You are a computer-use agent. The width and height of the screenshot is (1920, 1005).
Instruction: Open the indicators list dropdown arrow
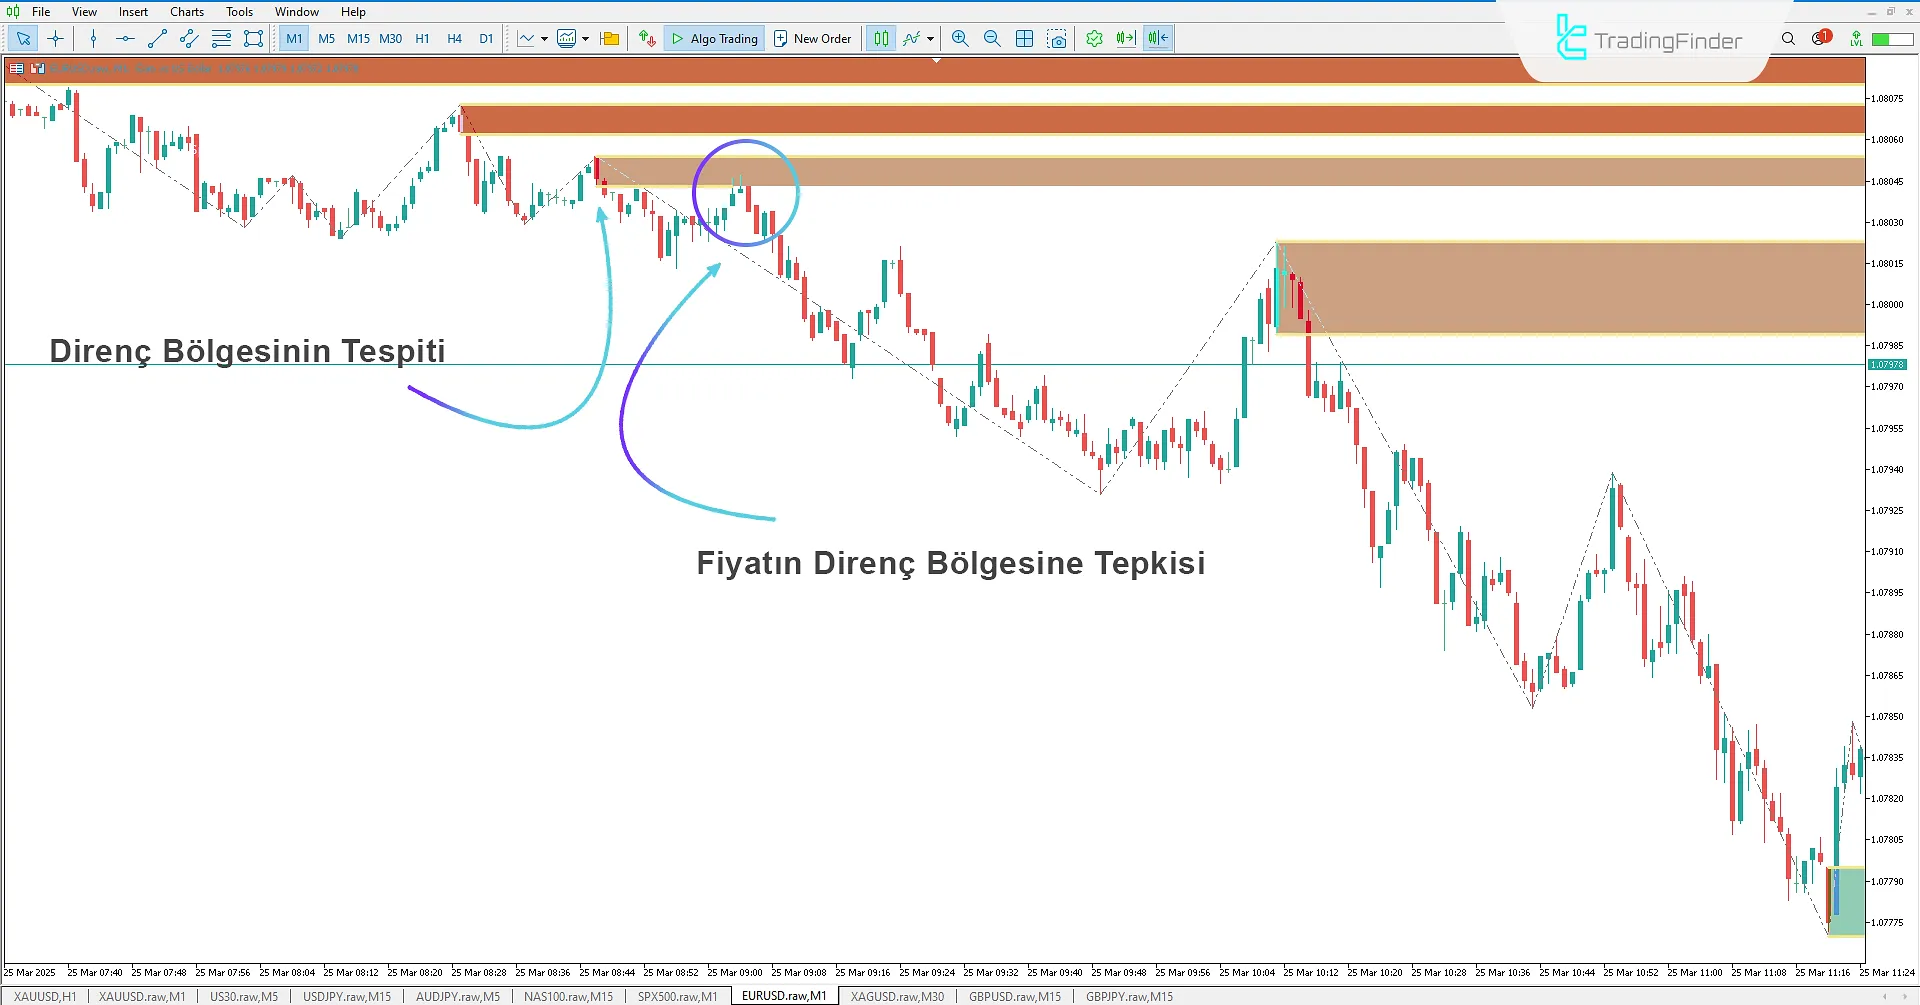tap(930, 39)
